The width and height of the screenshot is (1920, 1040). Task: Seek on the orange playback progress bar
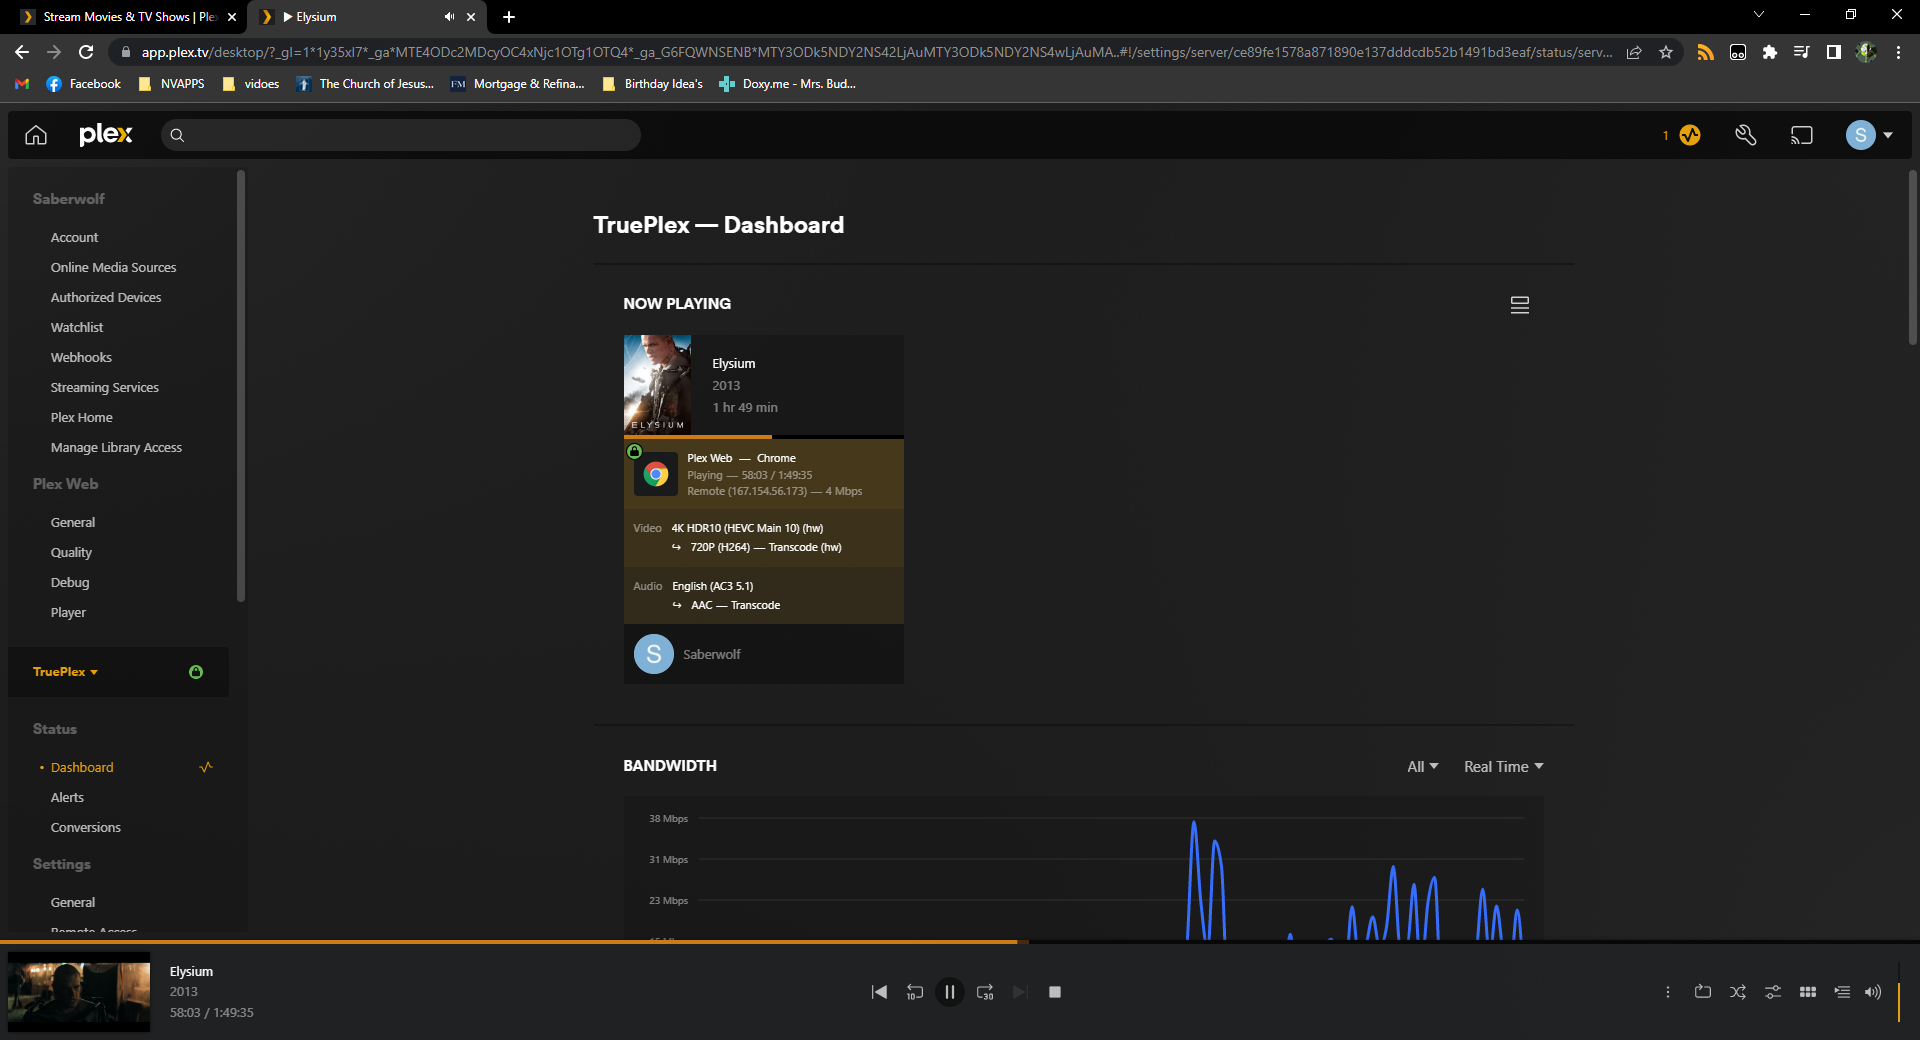pos(960,942)
